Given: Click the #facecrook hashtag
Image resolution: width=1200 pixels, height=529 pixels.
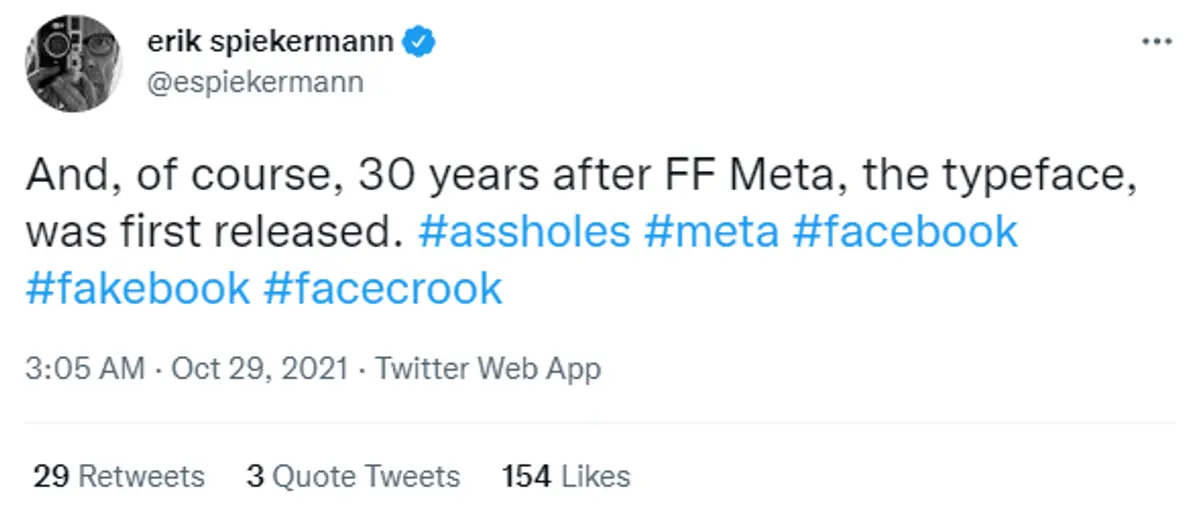Looking at the screenshot, I should tap(382, 289).
